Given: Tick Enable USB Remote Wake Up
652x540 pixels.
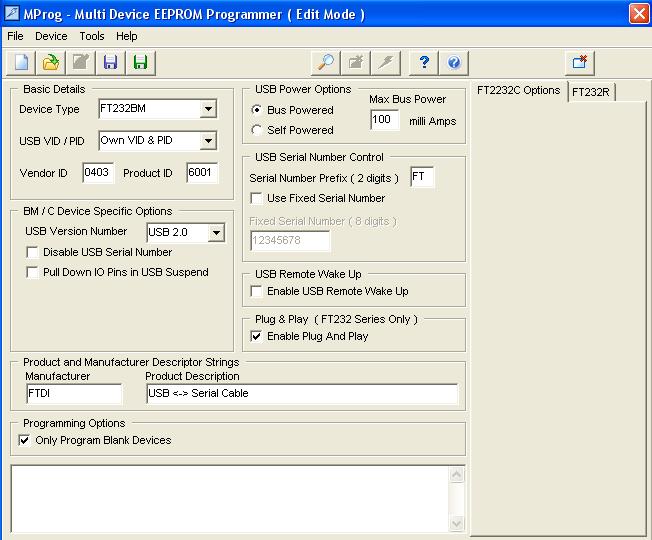Looking at the screenshot, I should pyautogui.click(x=257, y=291).
